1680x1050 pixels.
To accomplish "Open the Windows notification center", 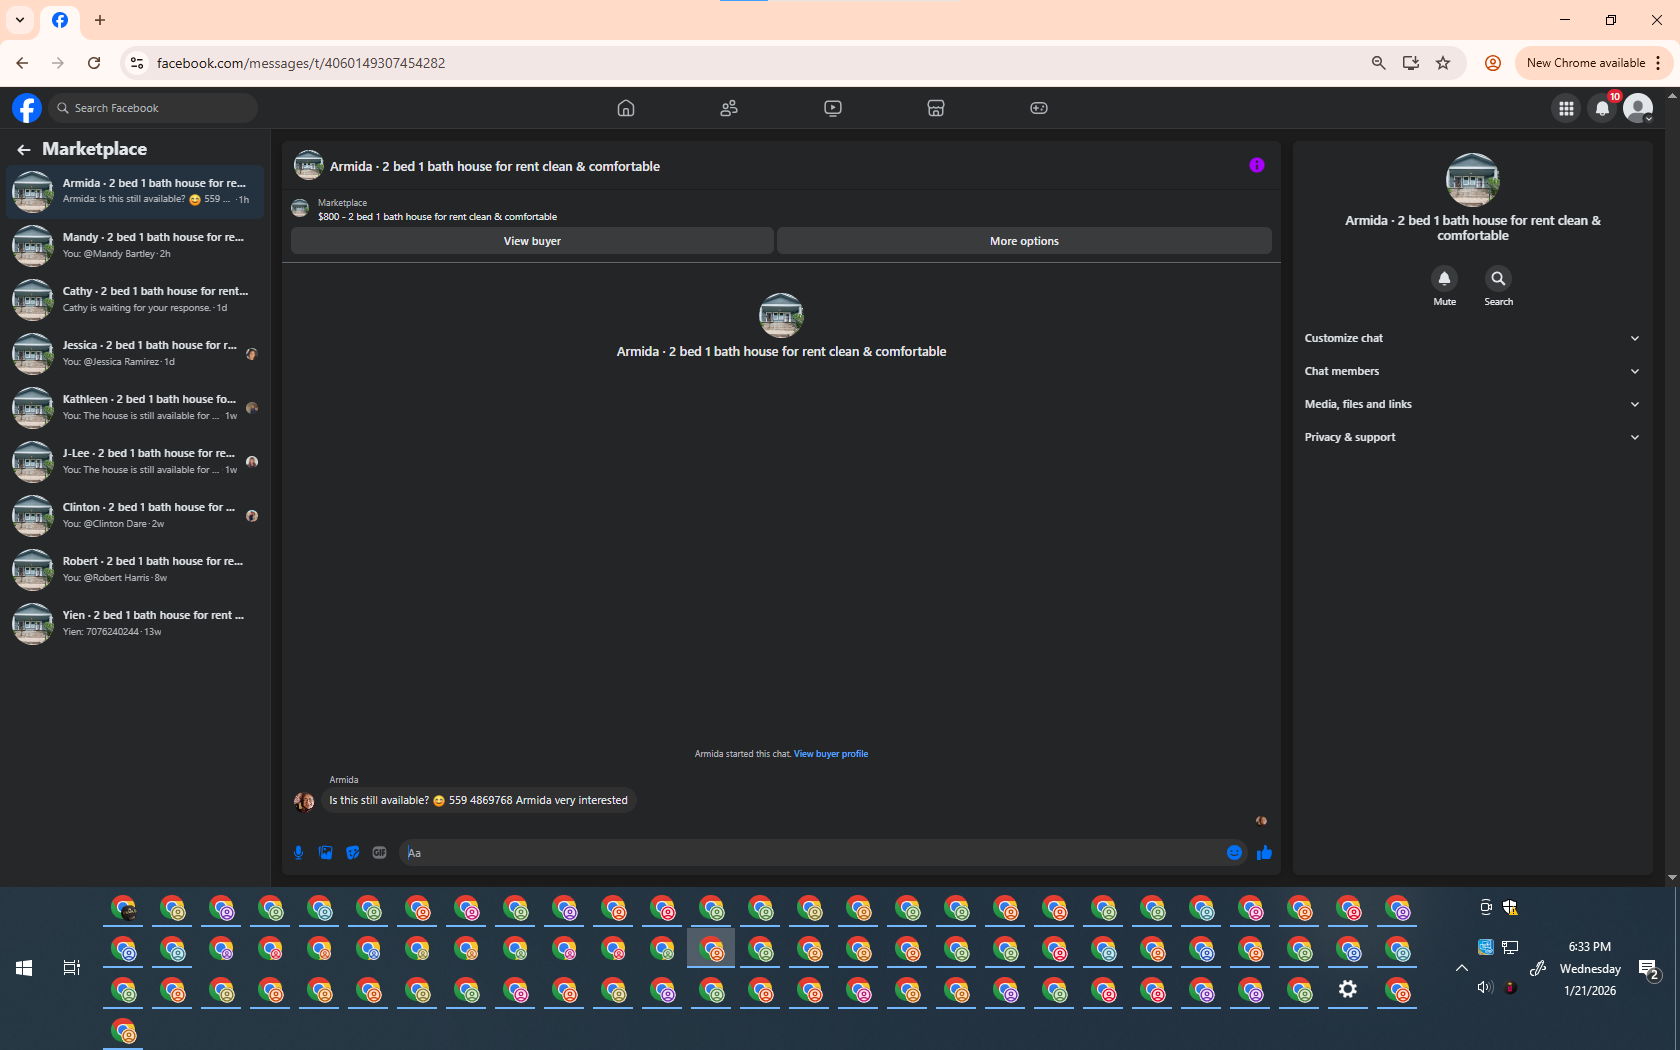I will tap(1648, 968).
